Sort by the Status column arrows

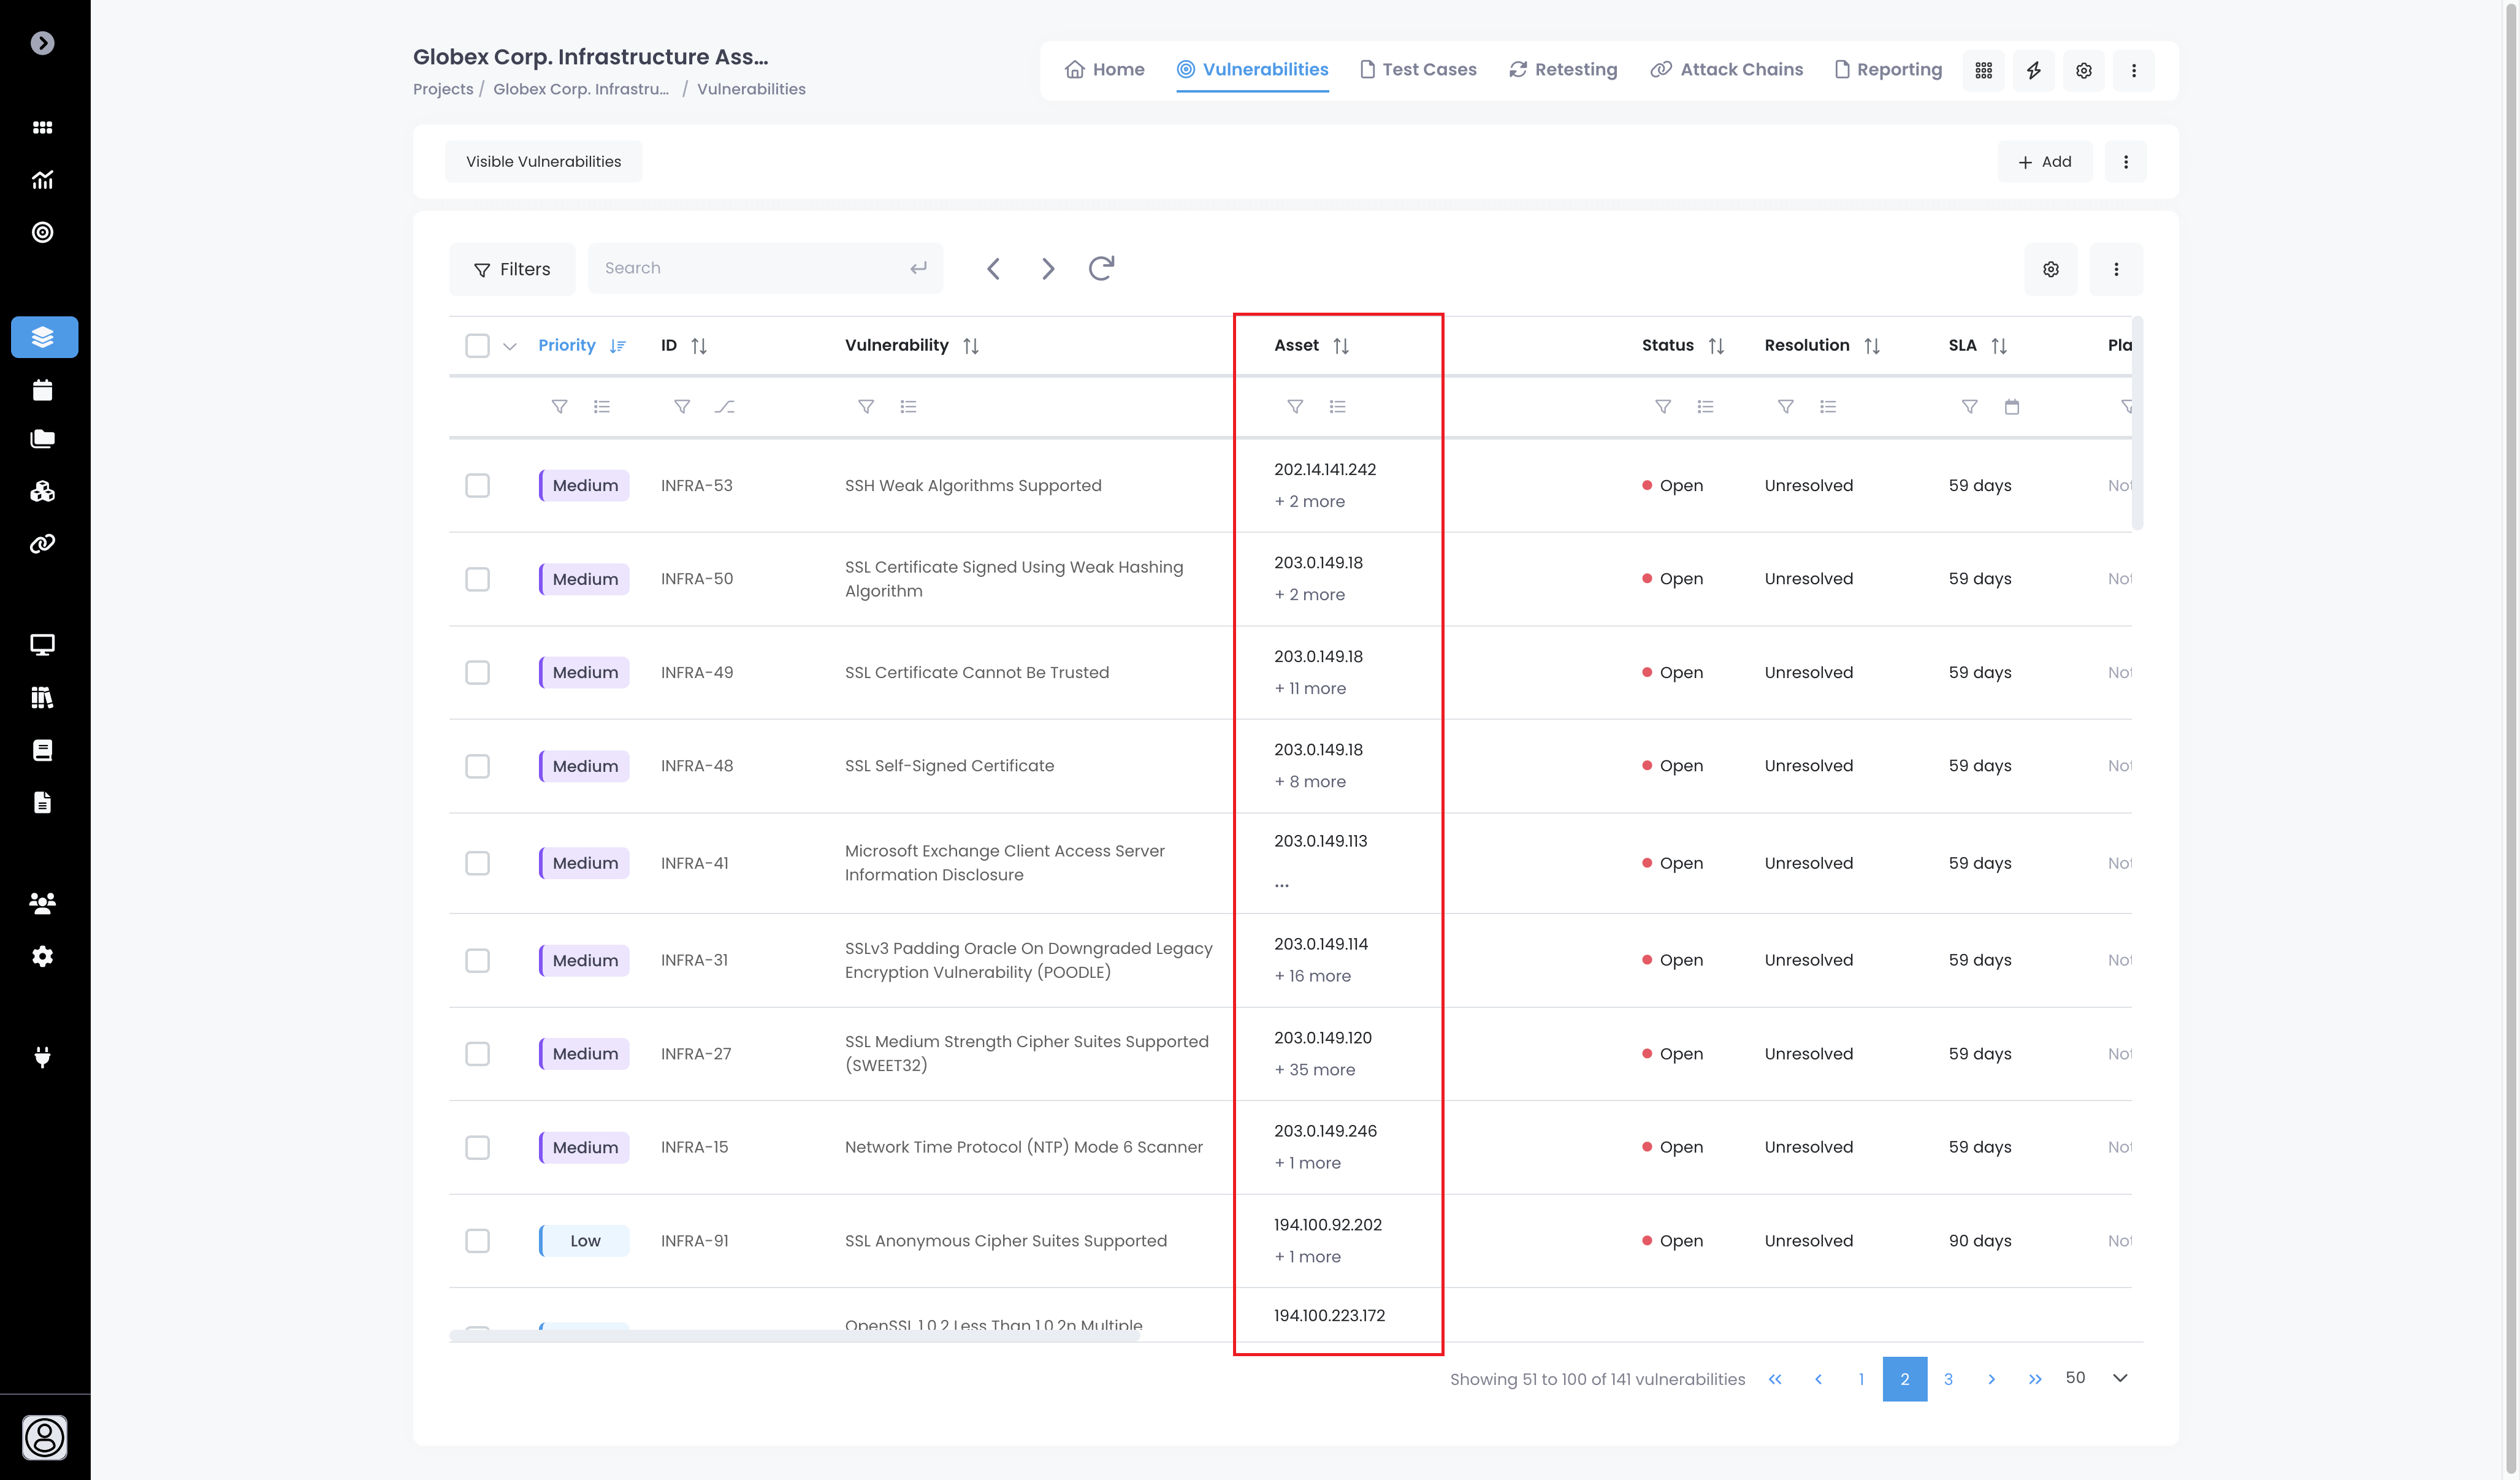click(x=1716, y=346)
